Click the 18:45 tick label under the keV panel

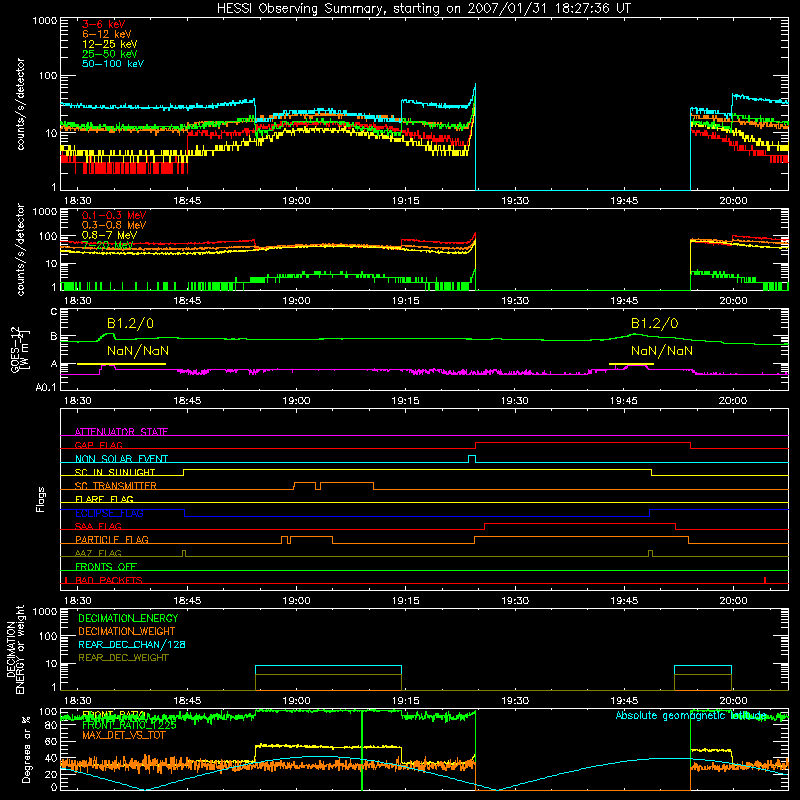[x=187, y=201]
